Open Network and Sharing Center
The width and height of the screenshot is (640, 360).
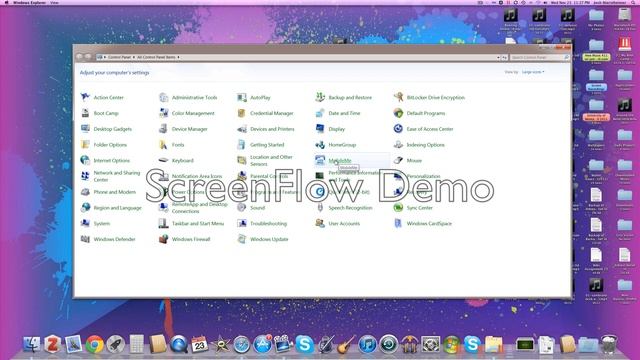[x=117, y=176]
